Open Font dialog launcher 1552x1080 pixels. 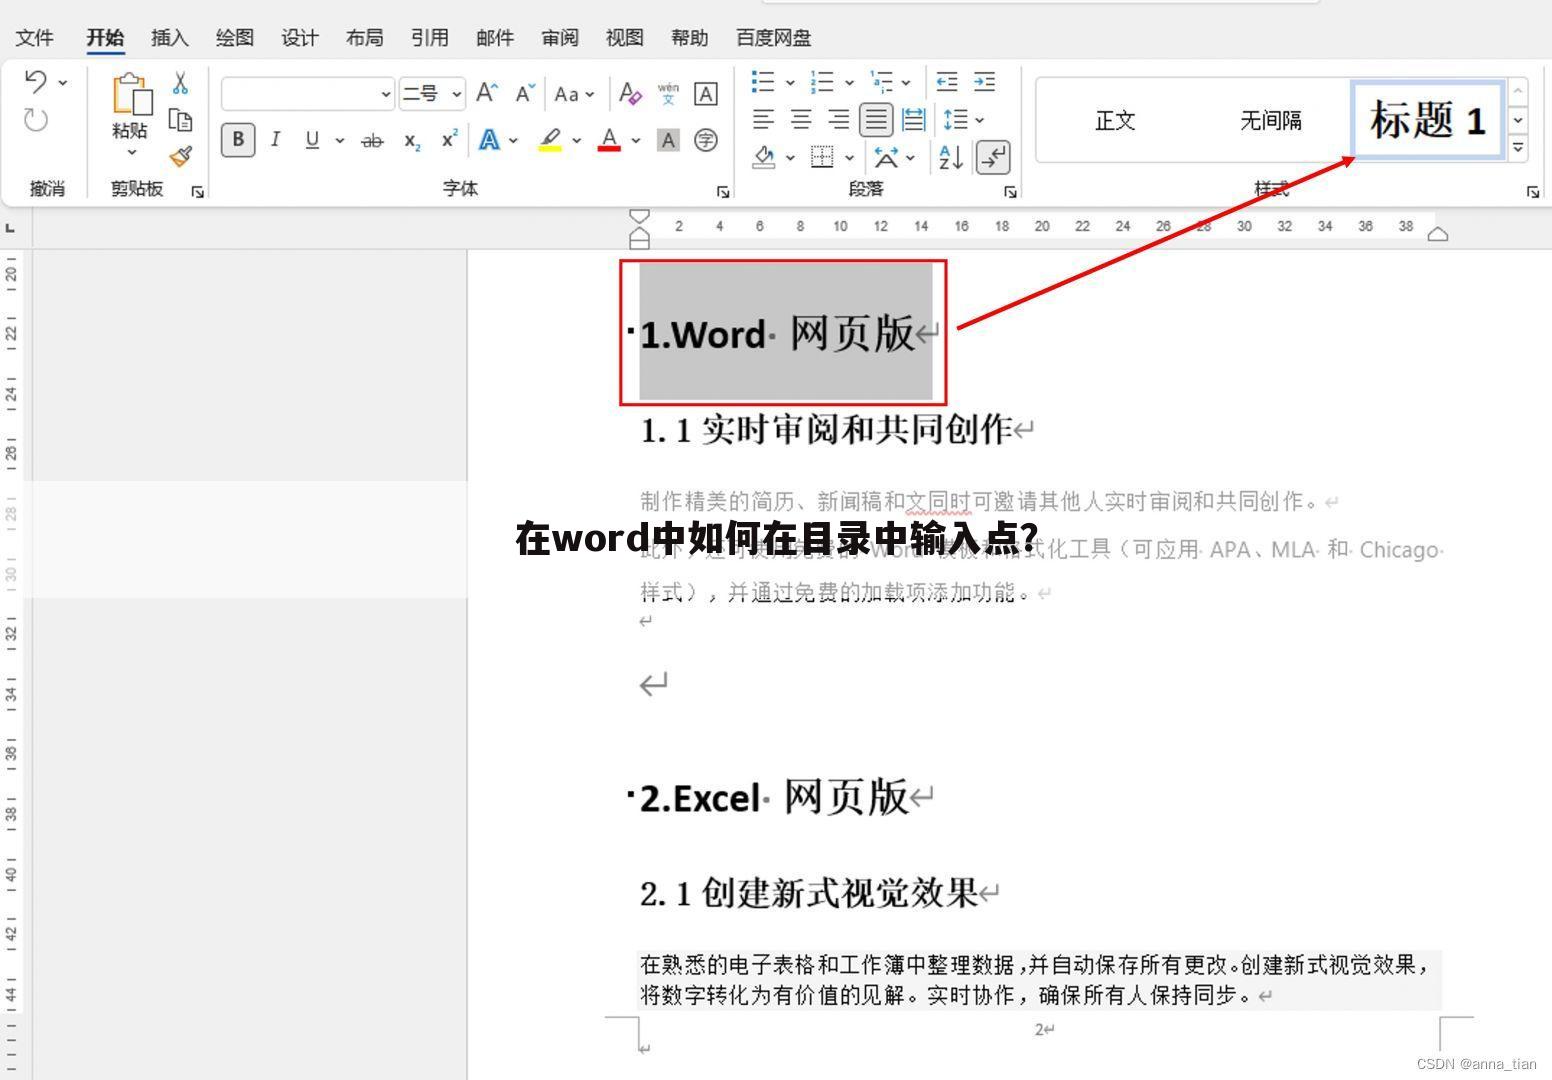[x=723, y=192]
